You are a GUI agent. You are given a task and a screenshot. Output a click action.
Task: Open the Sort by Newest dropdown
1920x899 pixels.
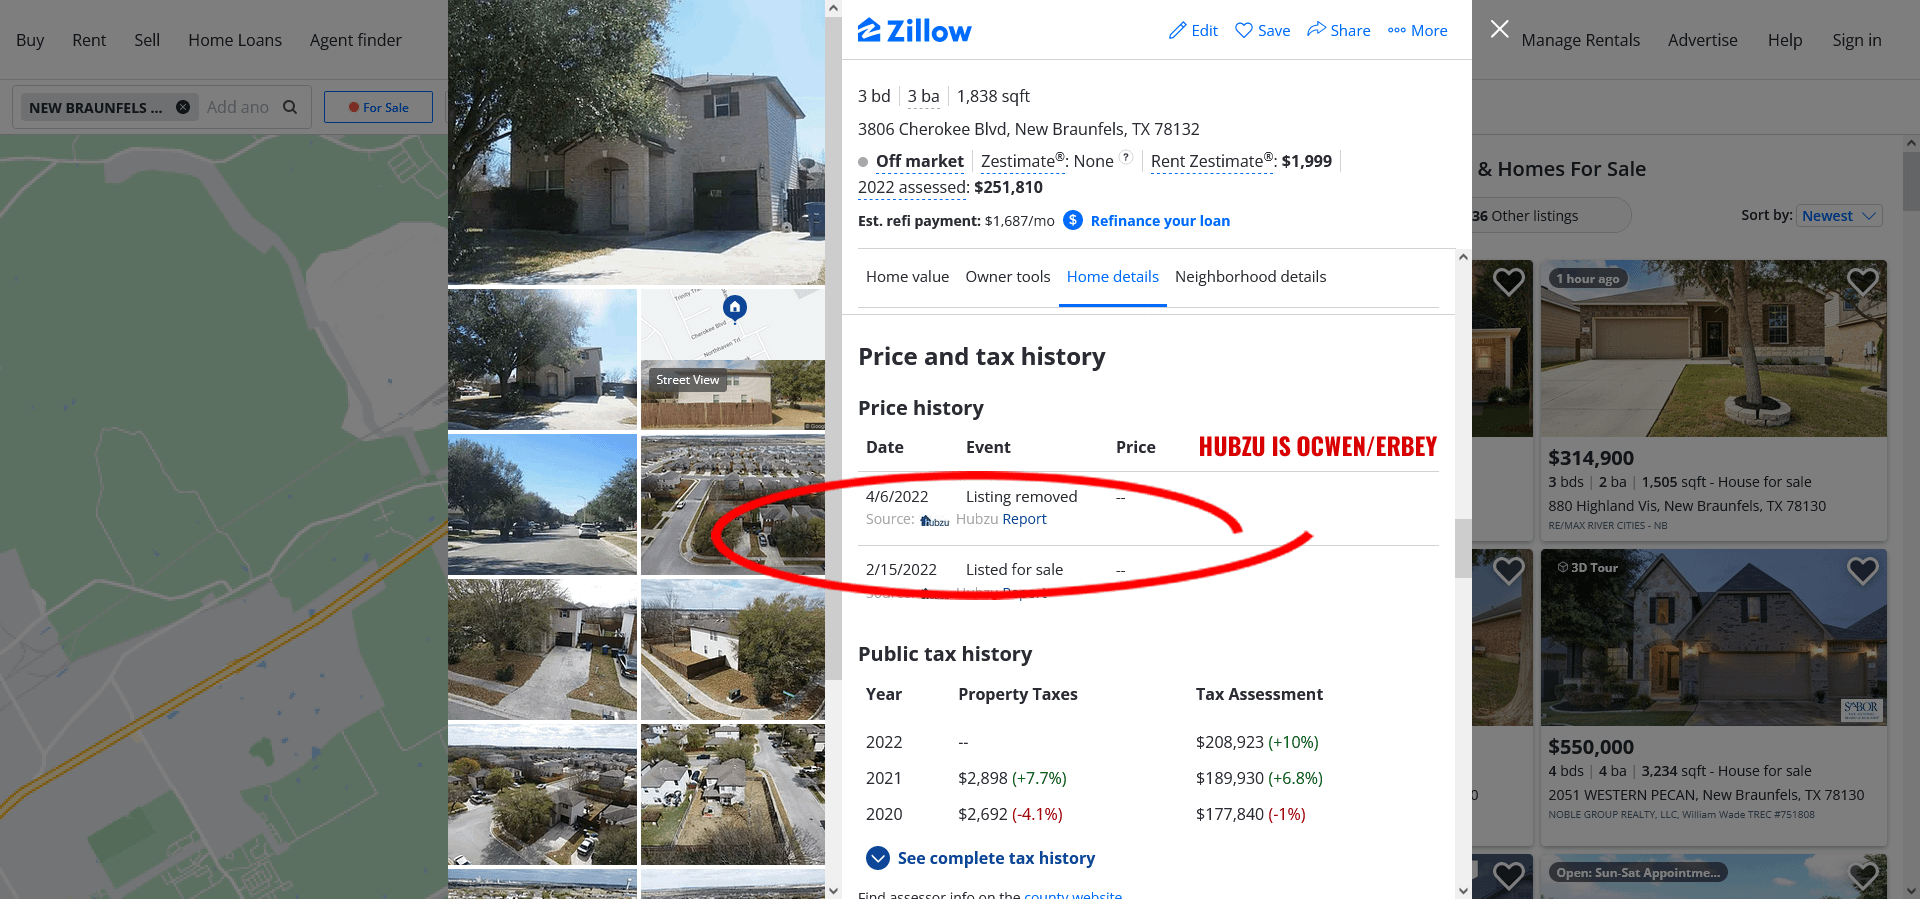click(x=1840, y=216)
